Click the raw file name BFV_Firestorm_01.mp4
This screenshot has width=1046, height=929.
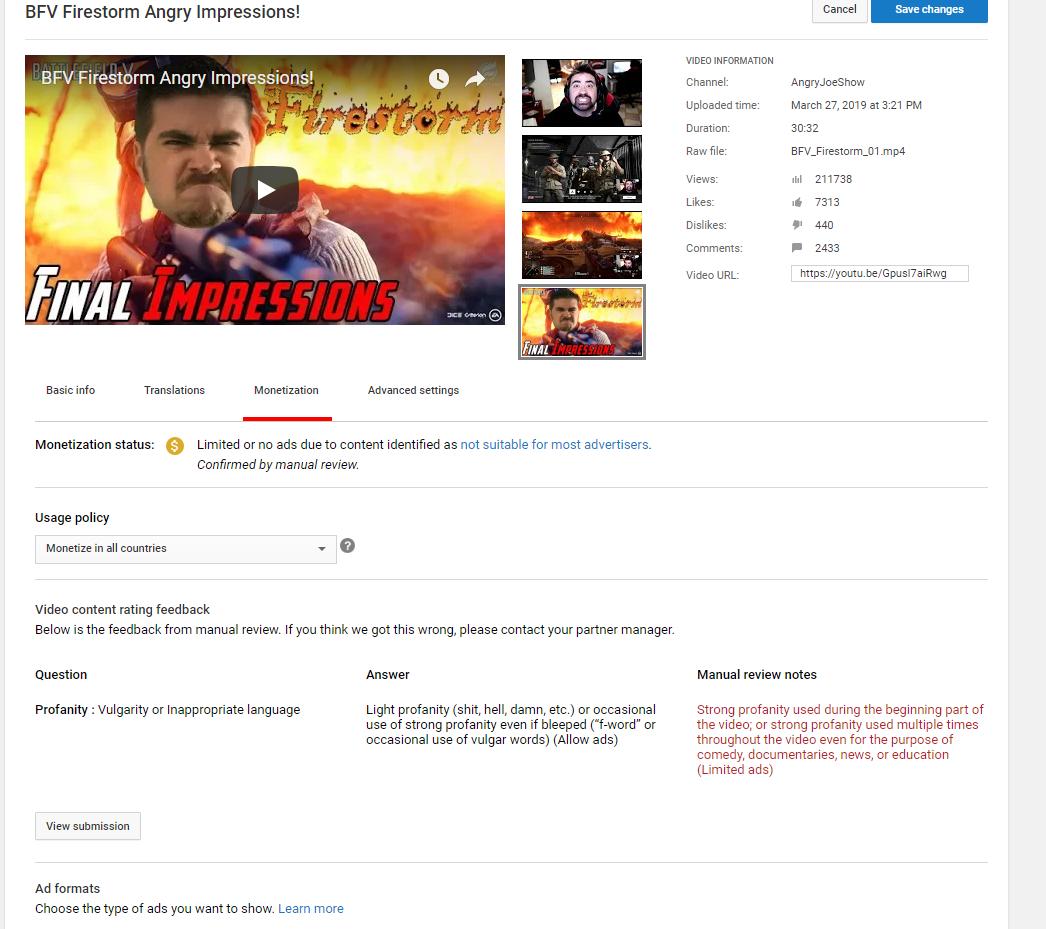coord(848,151)
